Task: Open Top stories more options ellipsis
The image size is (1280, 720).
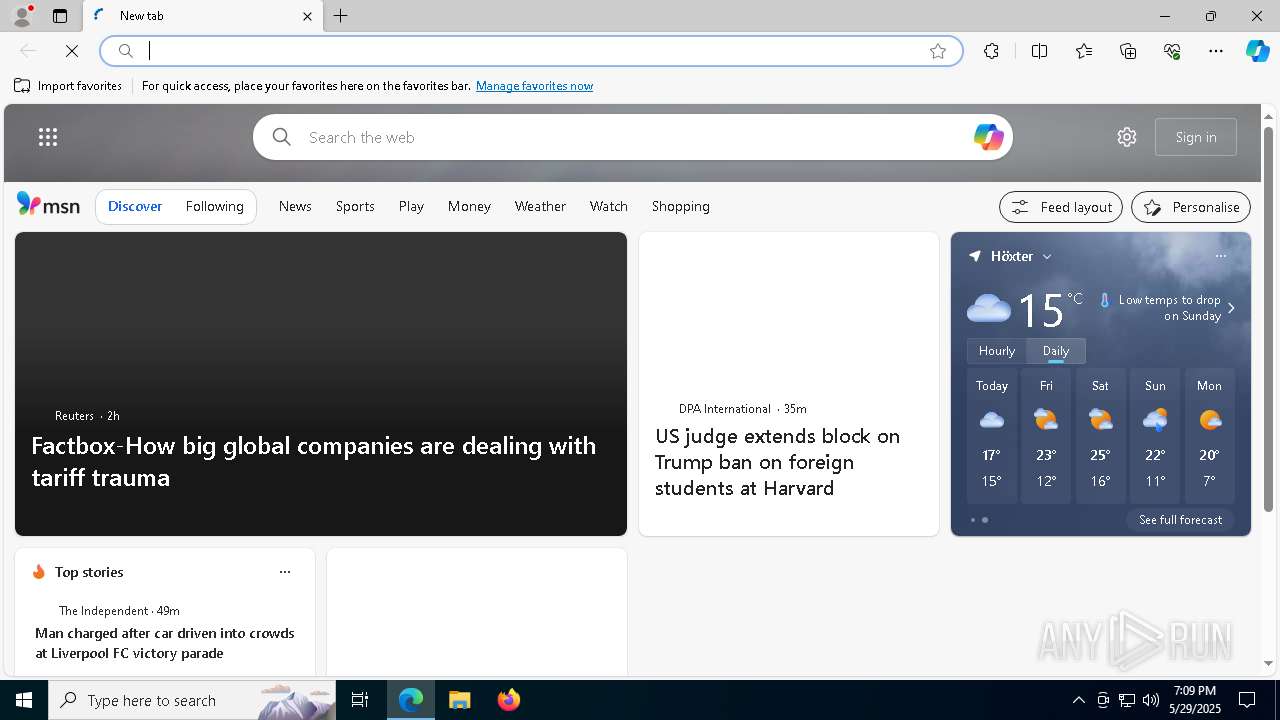Action: 285,572
